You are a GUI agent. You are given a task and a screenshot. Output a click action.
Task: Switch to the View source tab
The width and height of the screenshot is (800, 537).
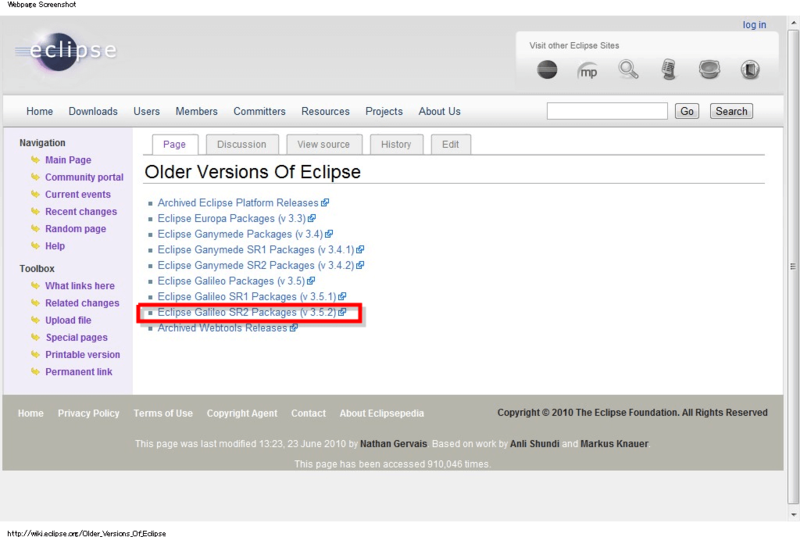point(323,144)
